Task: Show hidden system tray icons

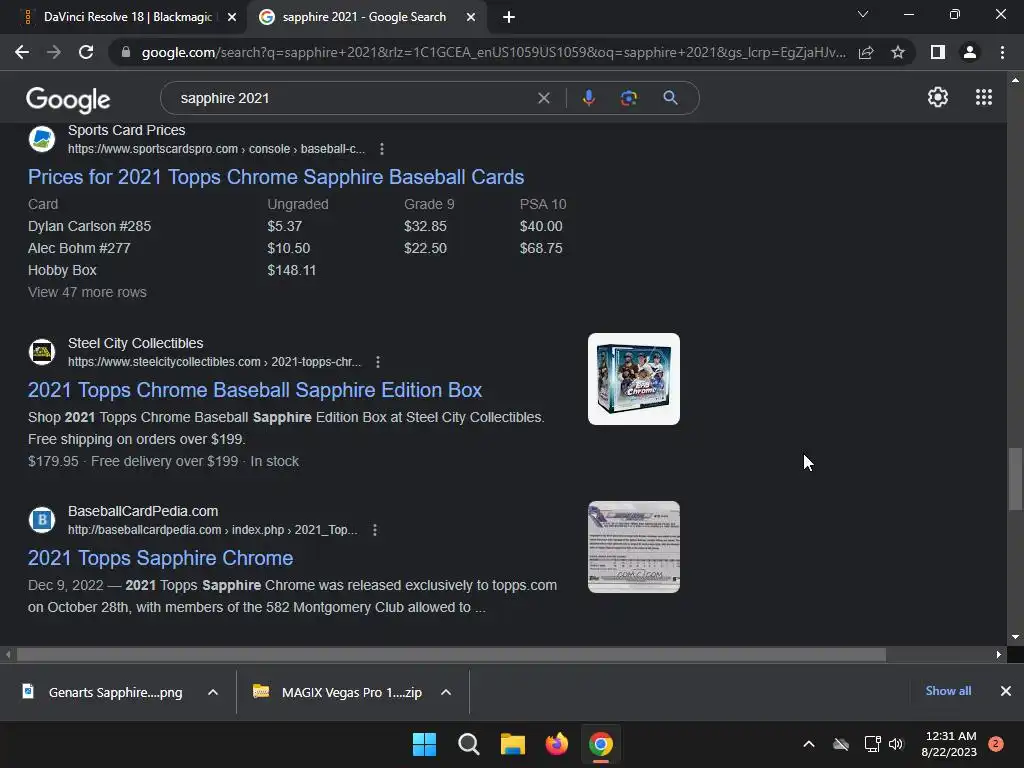Action: click(x=808, y=744)
